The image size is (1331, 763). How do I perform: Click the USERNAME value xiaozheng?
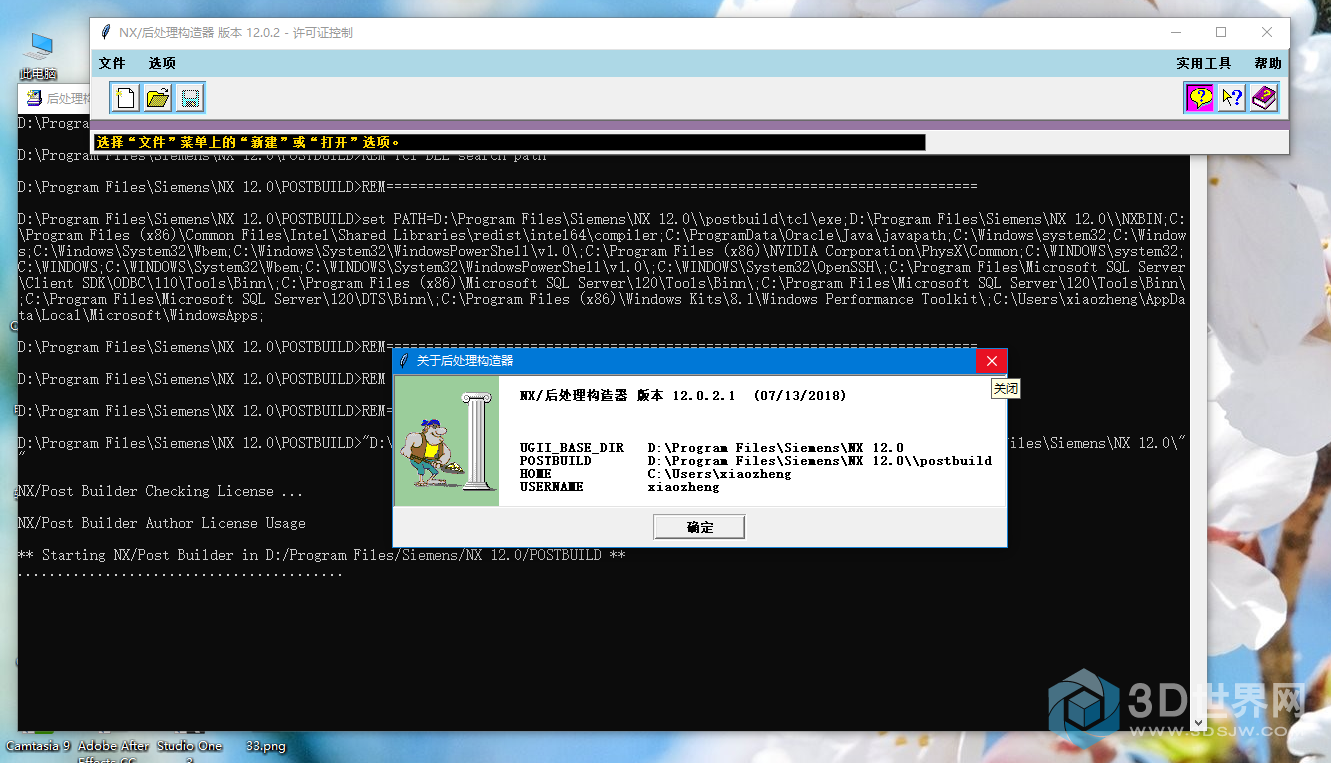[684, 487]
